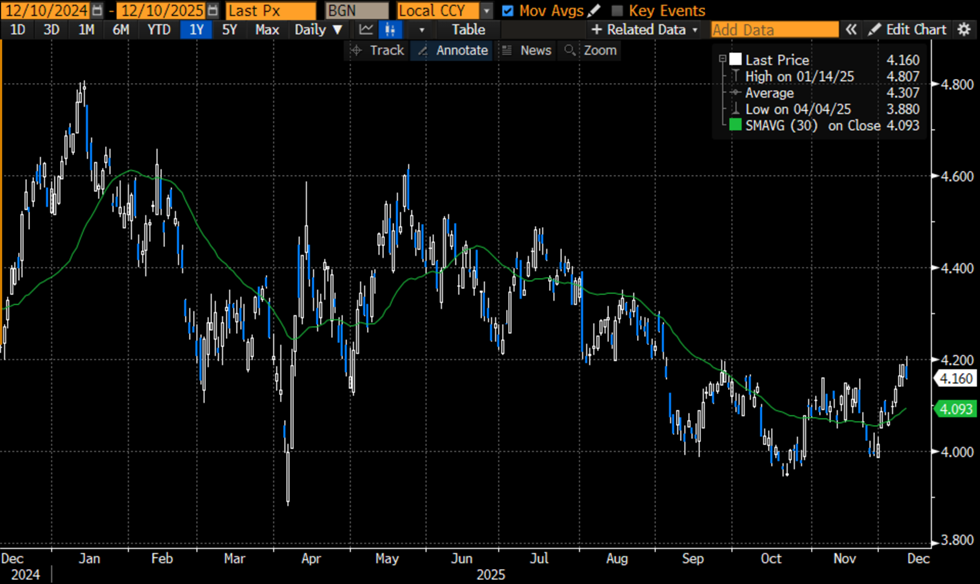
Task: Select the line chart type icon
Action: point(366,30)
